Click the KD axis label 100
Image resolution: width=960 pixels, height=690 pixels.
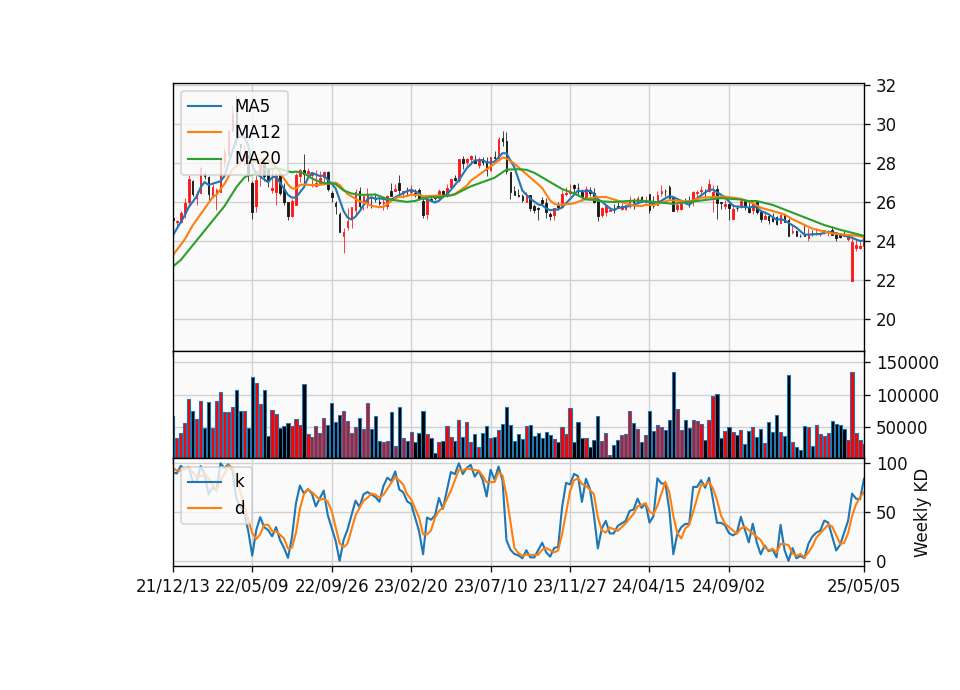tap(891, 464)
